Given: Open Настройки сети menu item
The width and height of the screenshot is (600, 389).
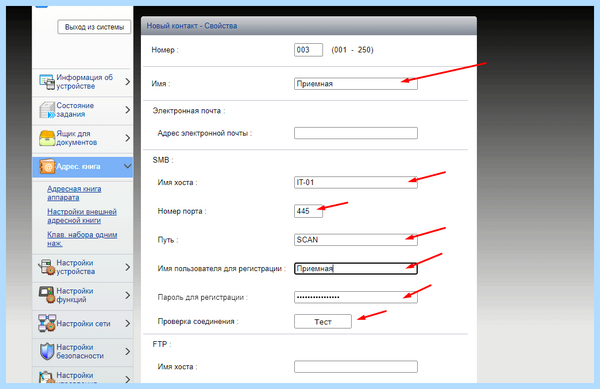Looking at the screenshot, I should tap(83, 324).
